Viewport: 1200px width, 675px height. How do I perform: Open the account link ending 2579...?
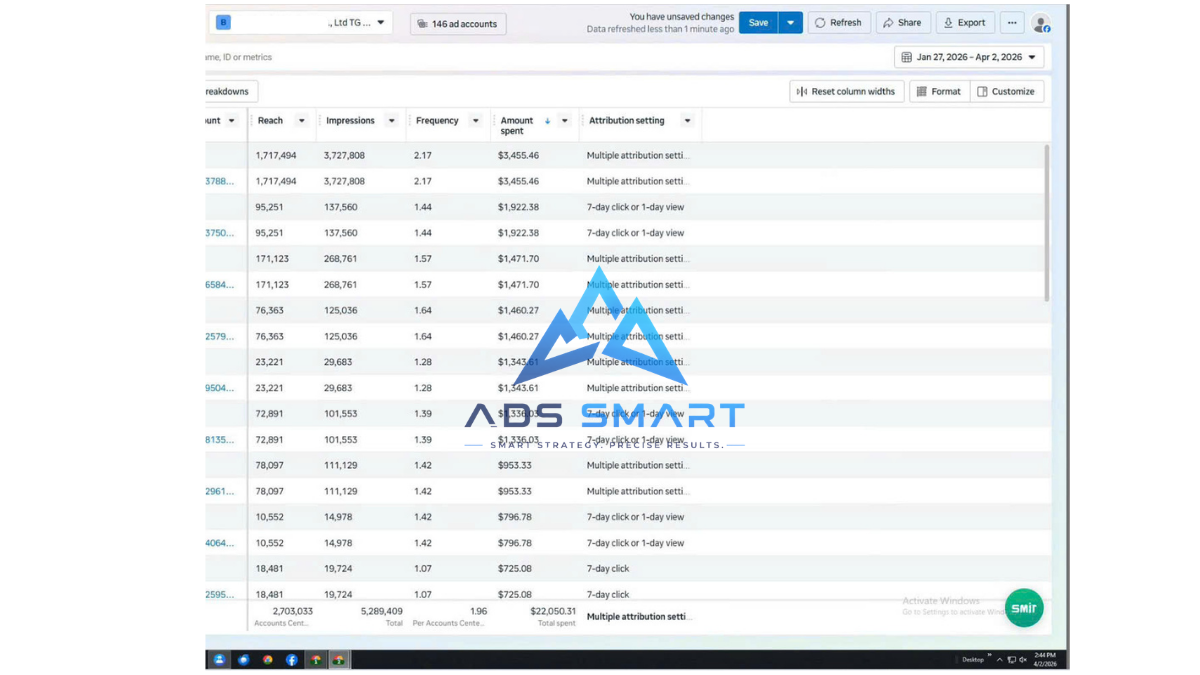(220, 336)
